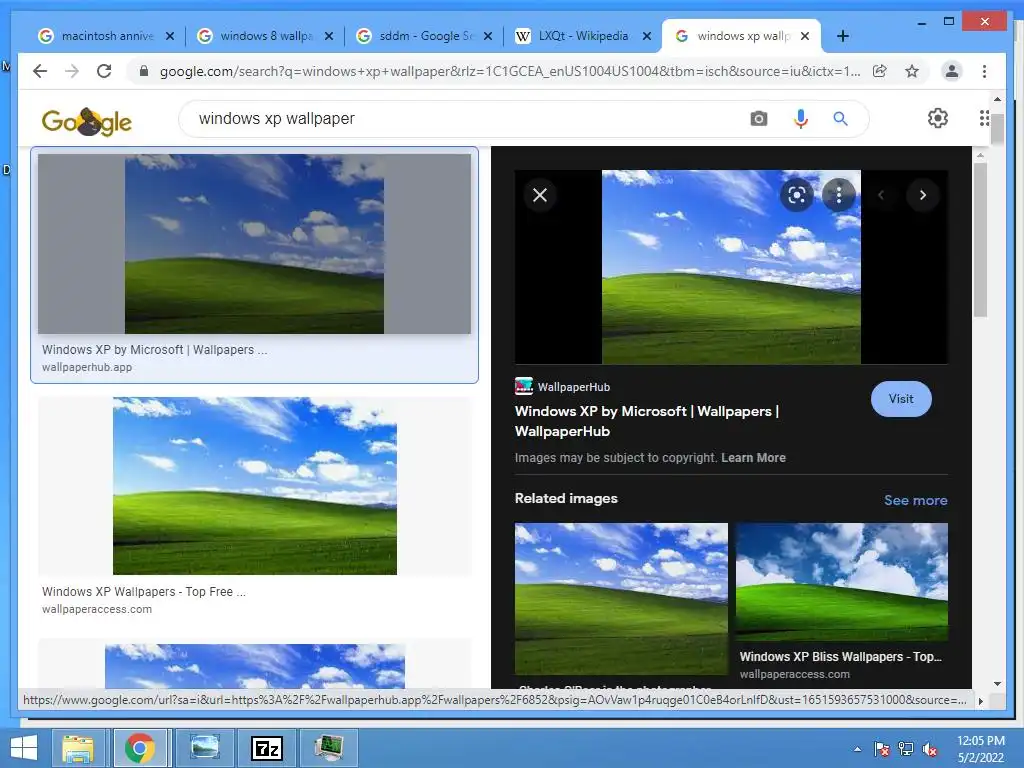The image size is (1024, 768).
Task: Select the first Bliss wallpaper thumbnail
Action: click(254, 244)
